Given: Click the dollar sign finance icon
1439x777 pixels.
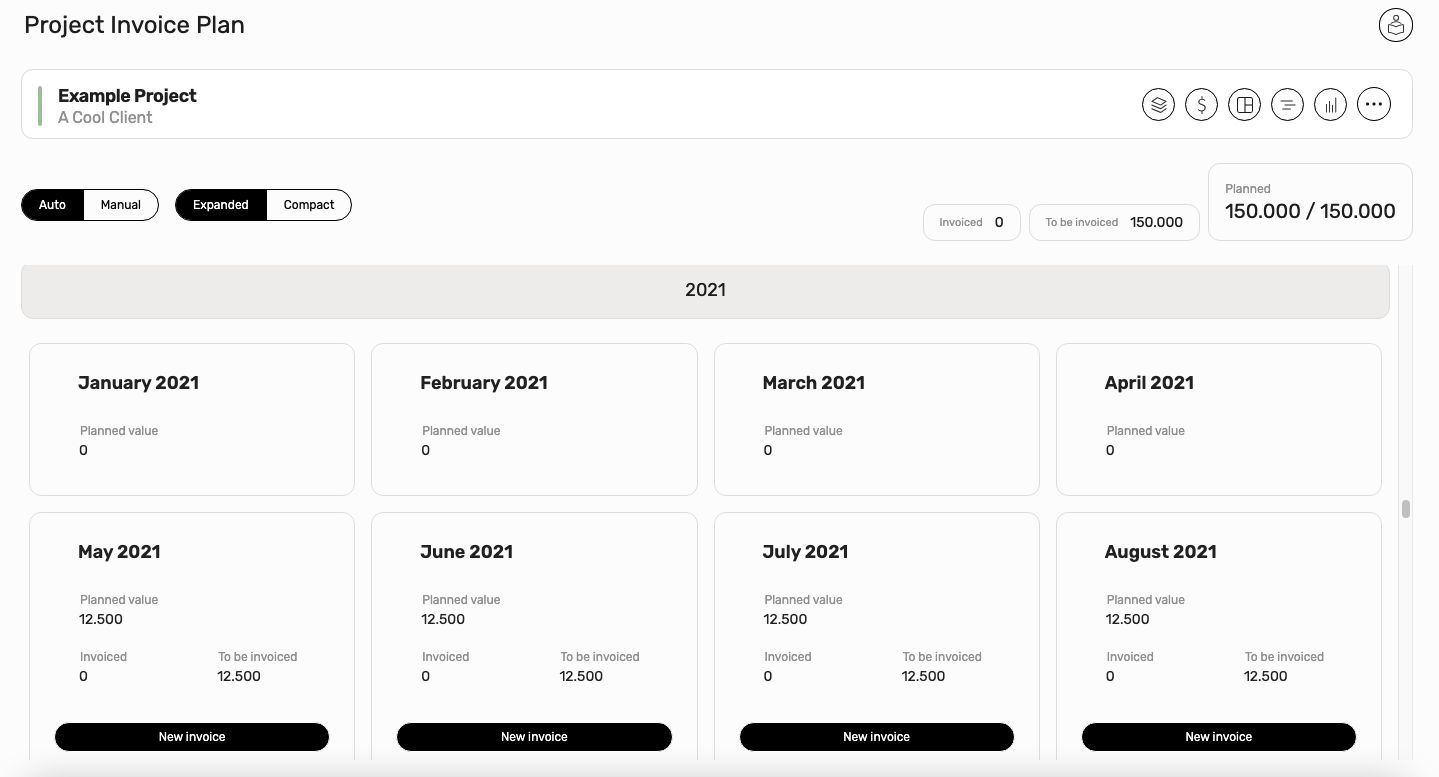Looking at the screenshot, I should (1201, 104).
